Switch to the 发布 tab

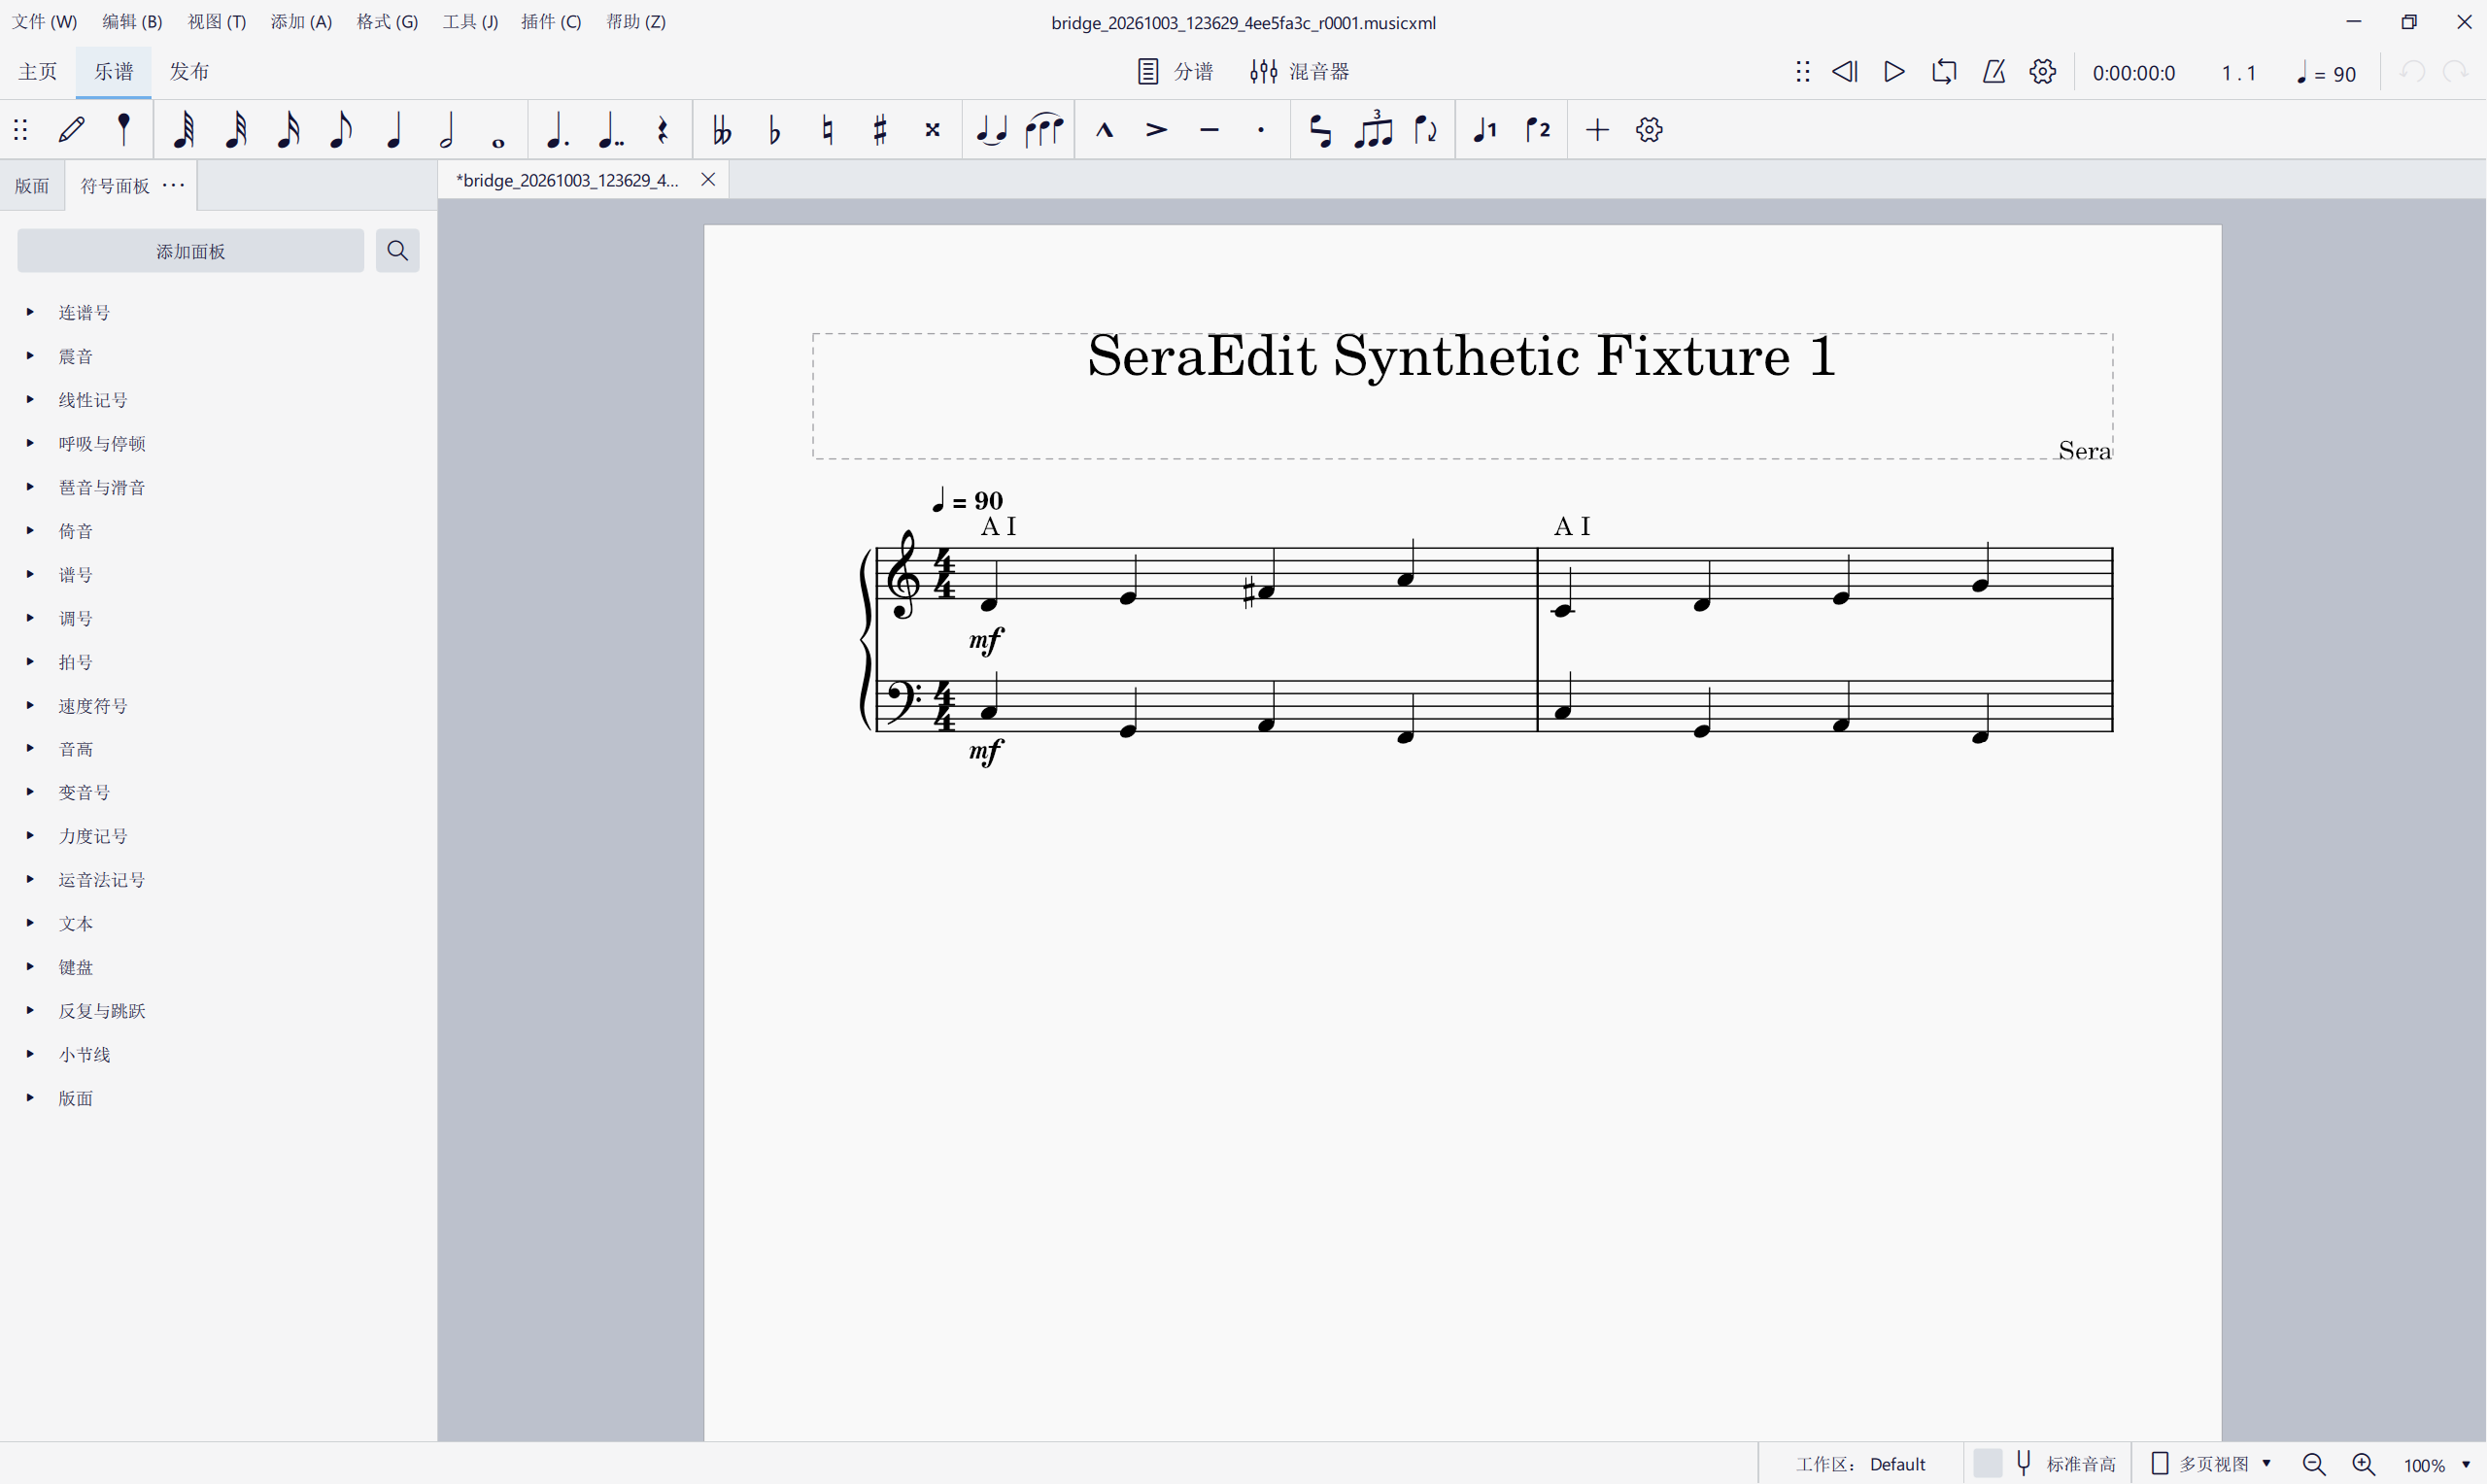[x=189, y=72]
